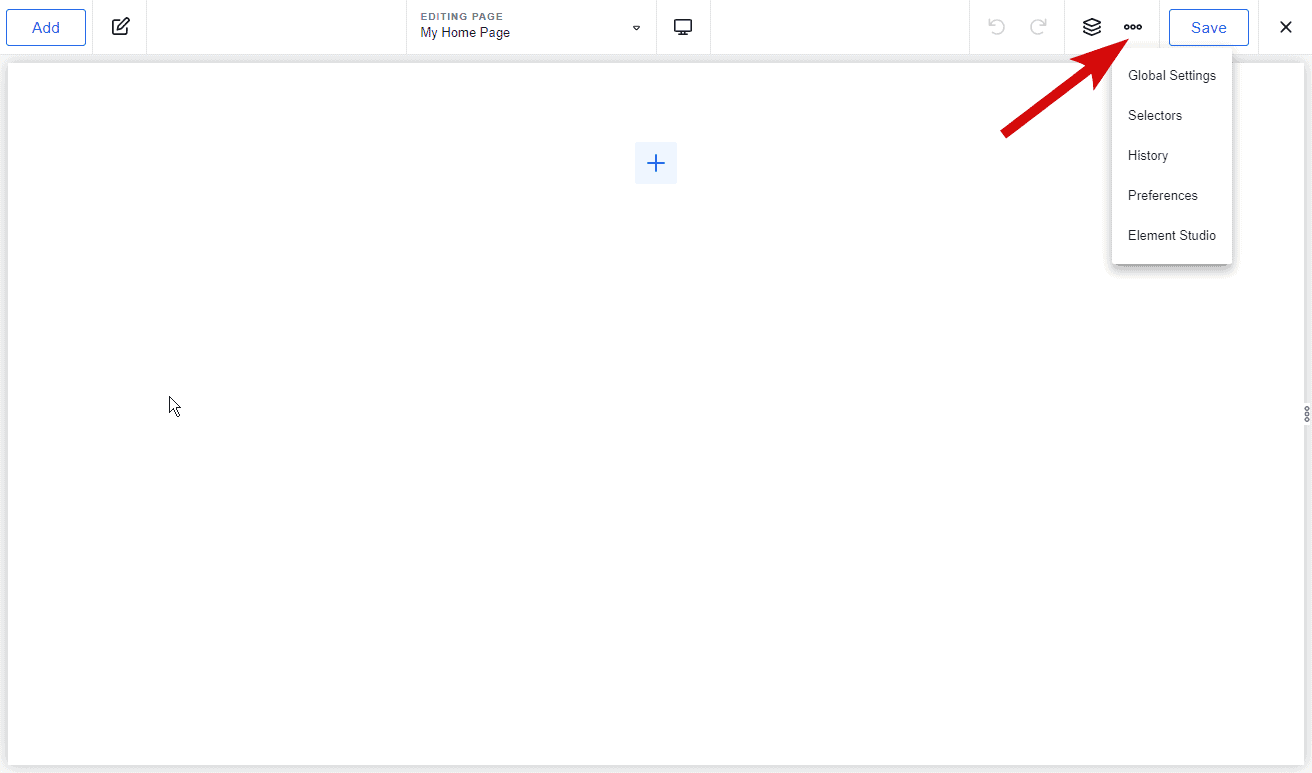This screenshot has height=773, width=1312.
Task: Click the blue plus add-section icon
Action: [x=656, y=163]
